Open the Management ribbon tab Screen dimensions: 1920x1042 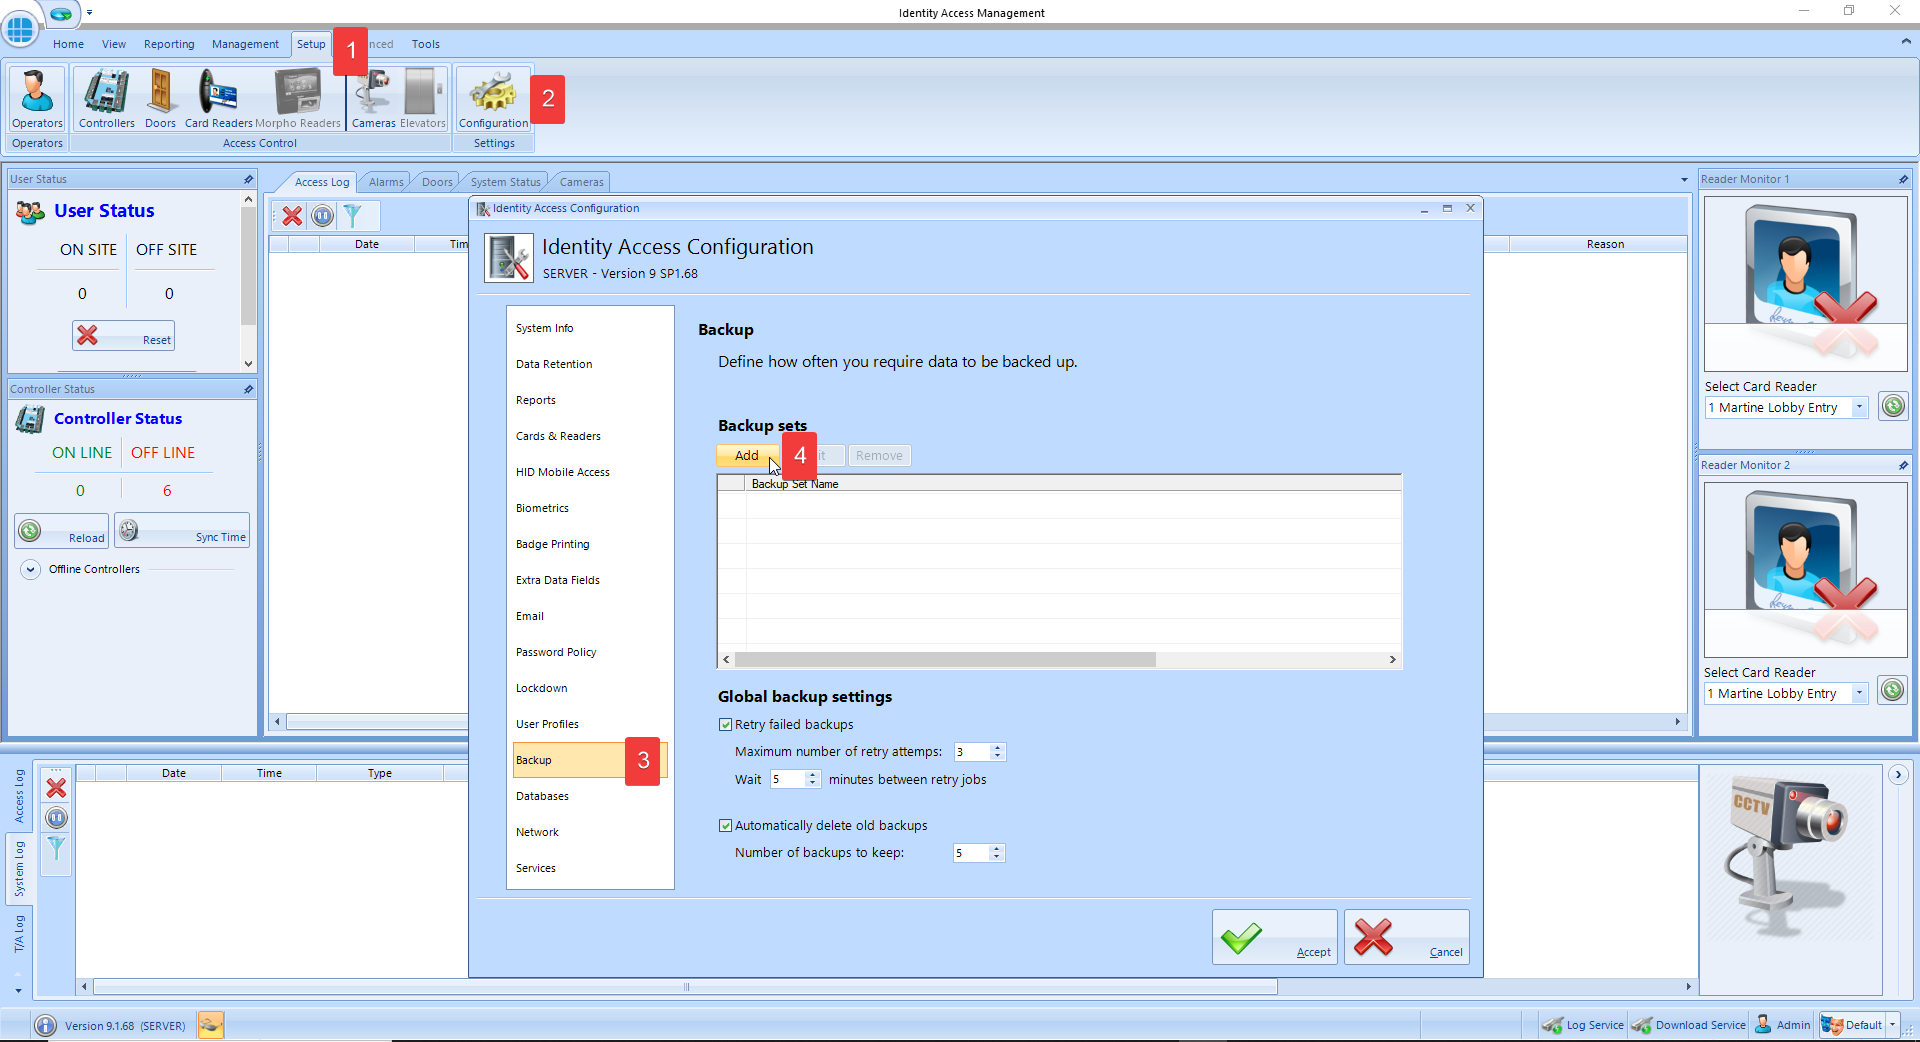(x=245, y=44)
